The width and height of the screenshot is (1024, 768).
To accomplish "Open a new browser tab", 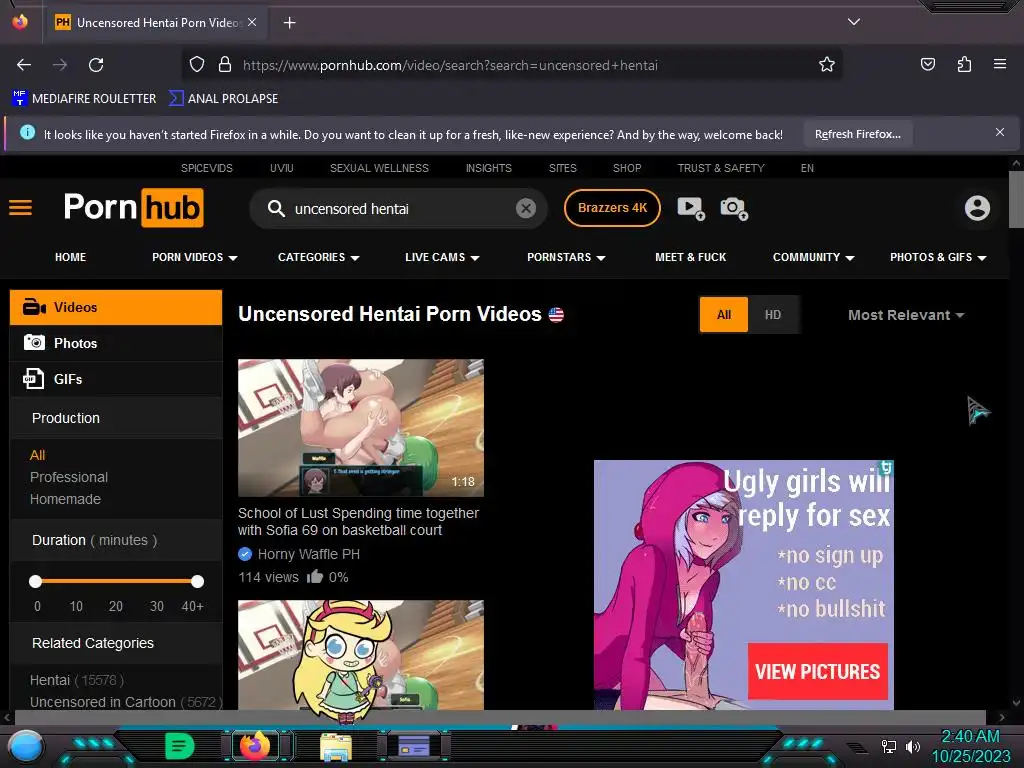I will tap(289, 23).
